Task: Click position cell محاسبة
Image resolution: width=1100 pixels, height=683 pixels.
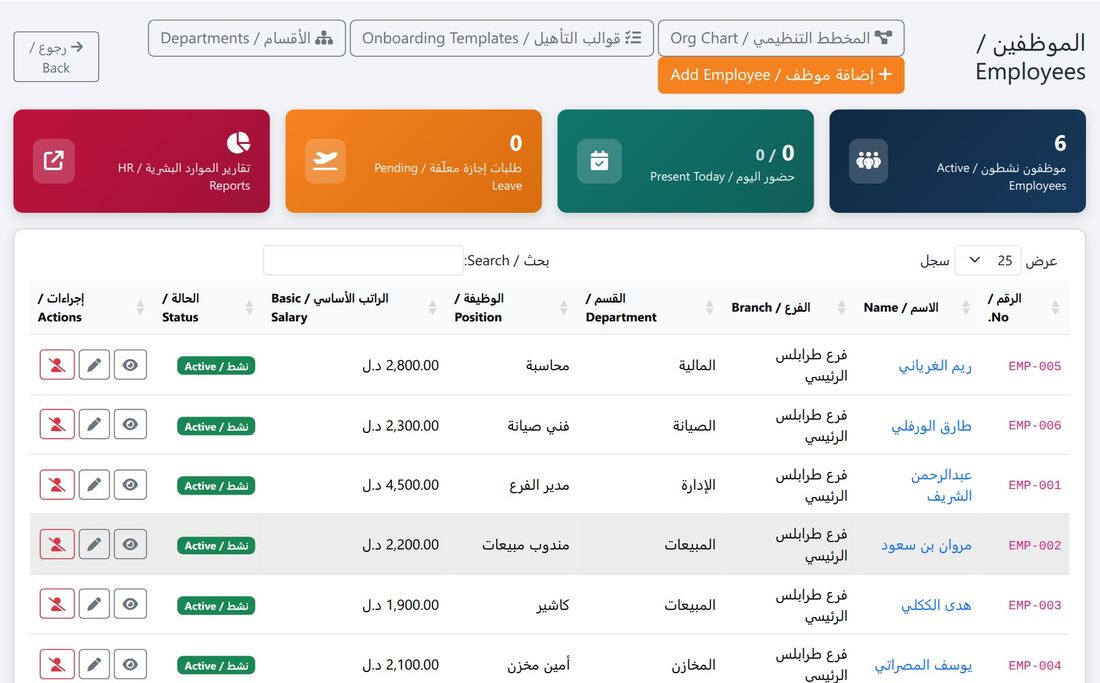Action: pyautogui.click(x=548, y=365)
